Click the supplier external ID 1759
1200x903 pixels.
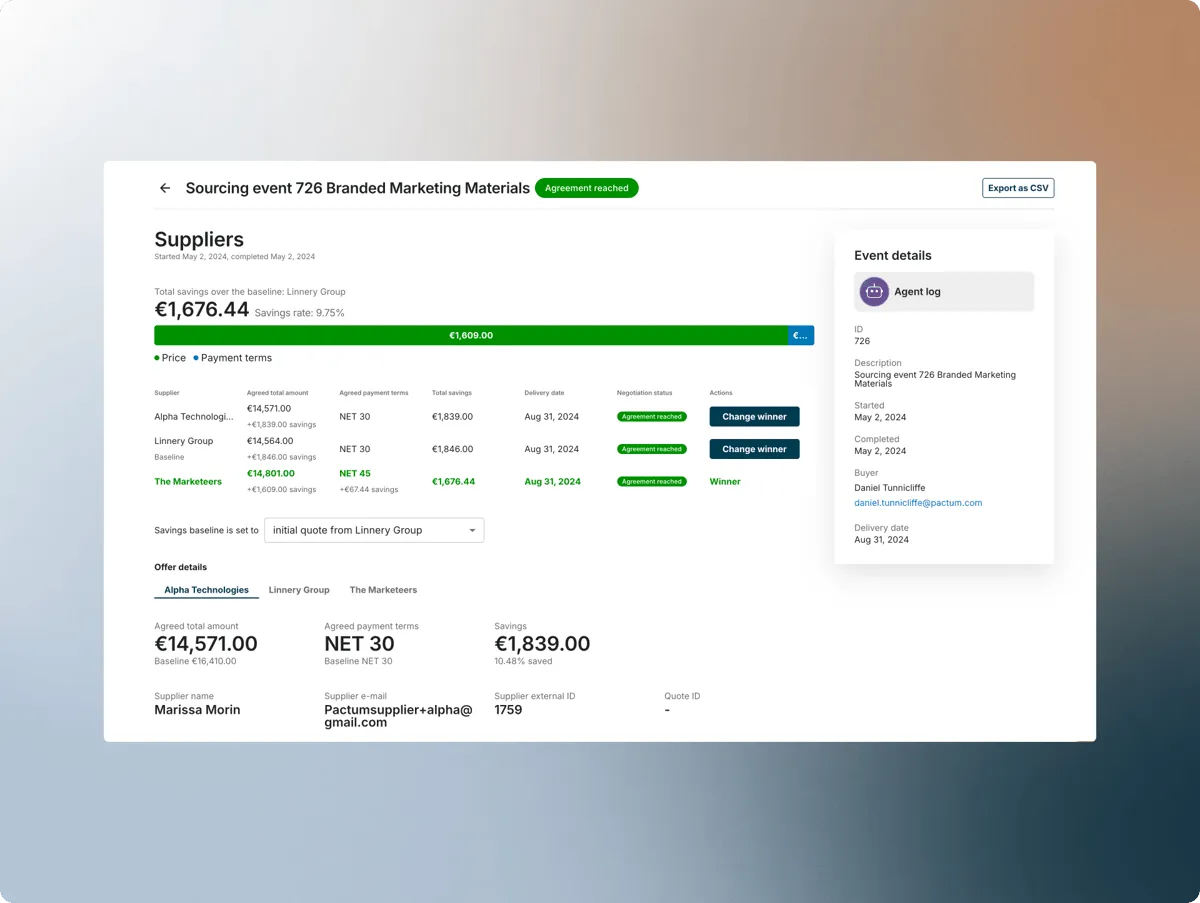(x=508, y=710)
